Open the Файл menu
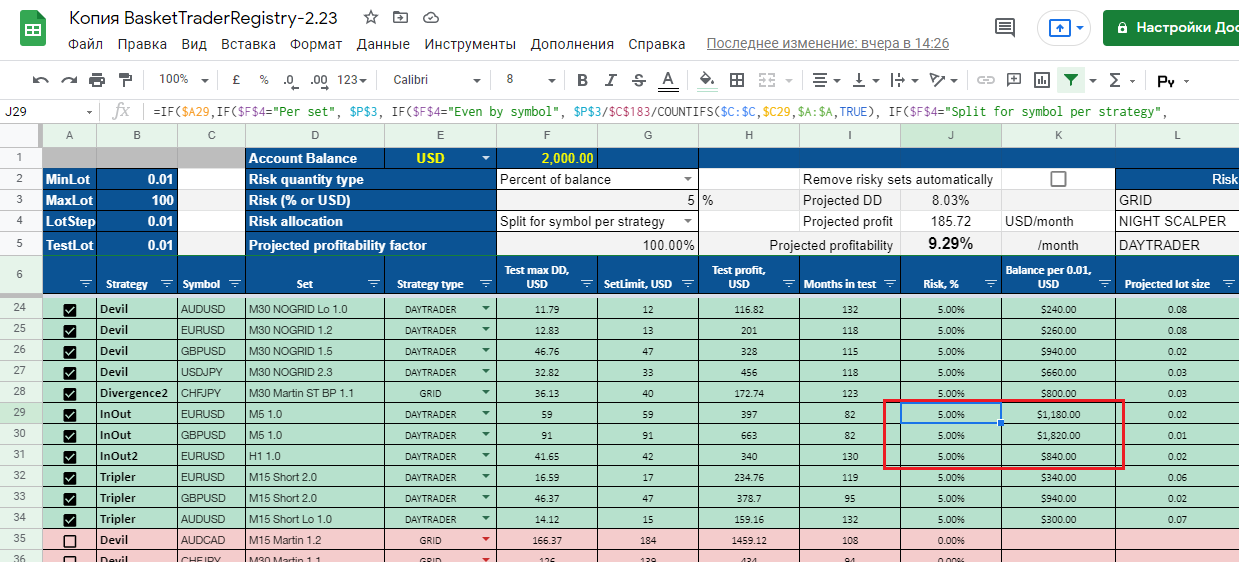Viewport: 1239px width, 562px height. [x=86, y=44]
